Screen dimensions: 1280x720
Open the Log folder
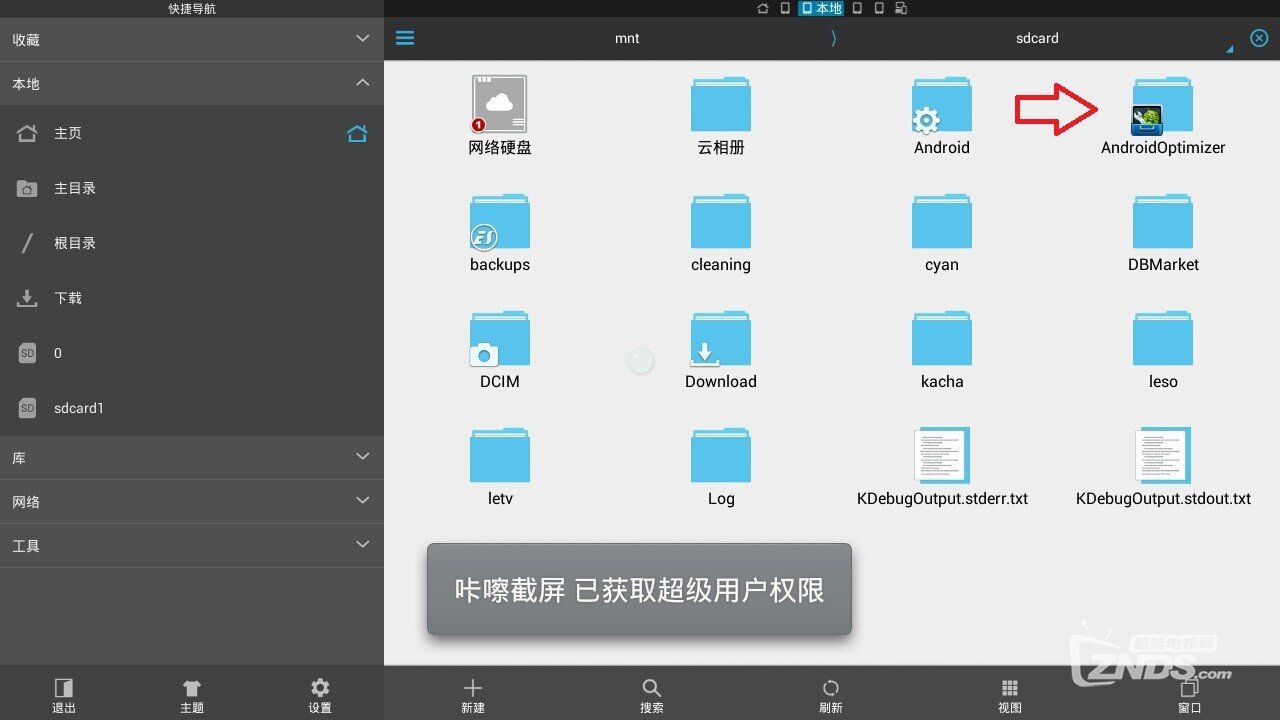click(x=721, y=455)
